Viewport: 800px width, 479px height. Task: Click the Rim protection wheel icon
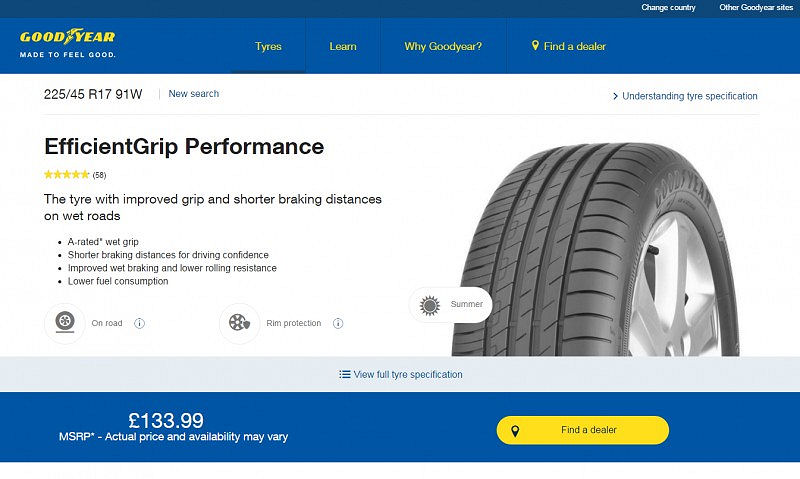point(239,323)
